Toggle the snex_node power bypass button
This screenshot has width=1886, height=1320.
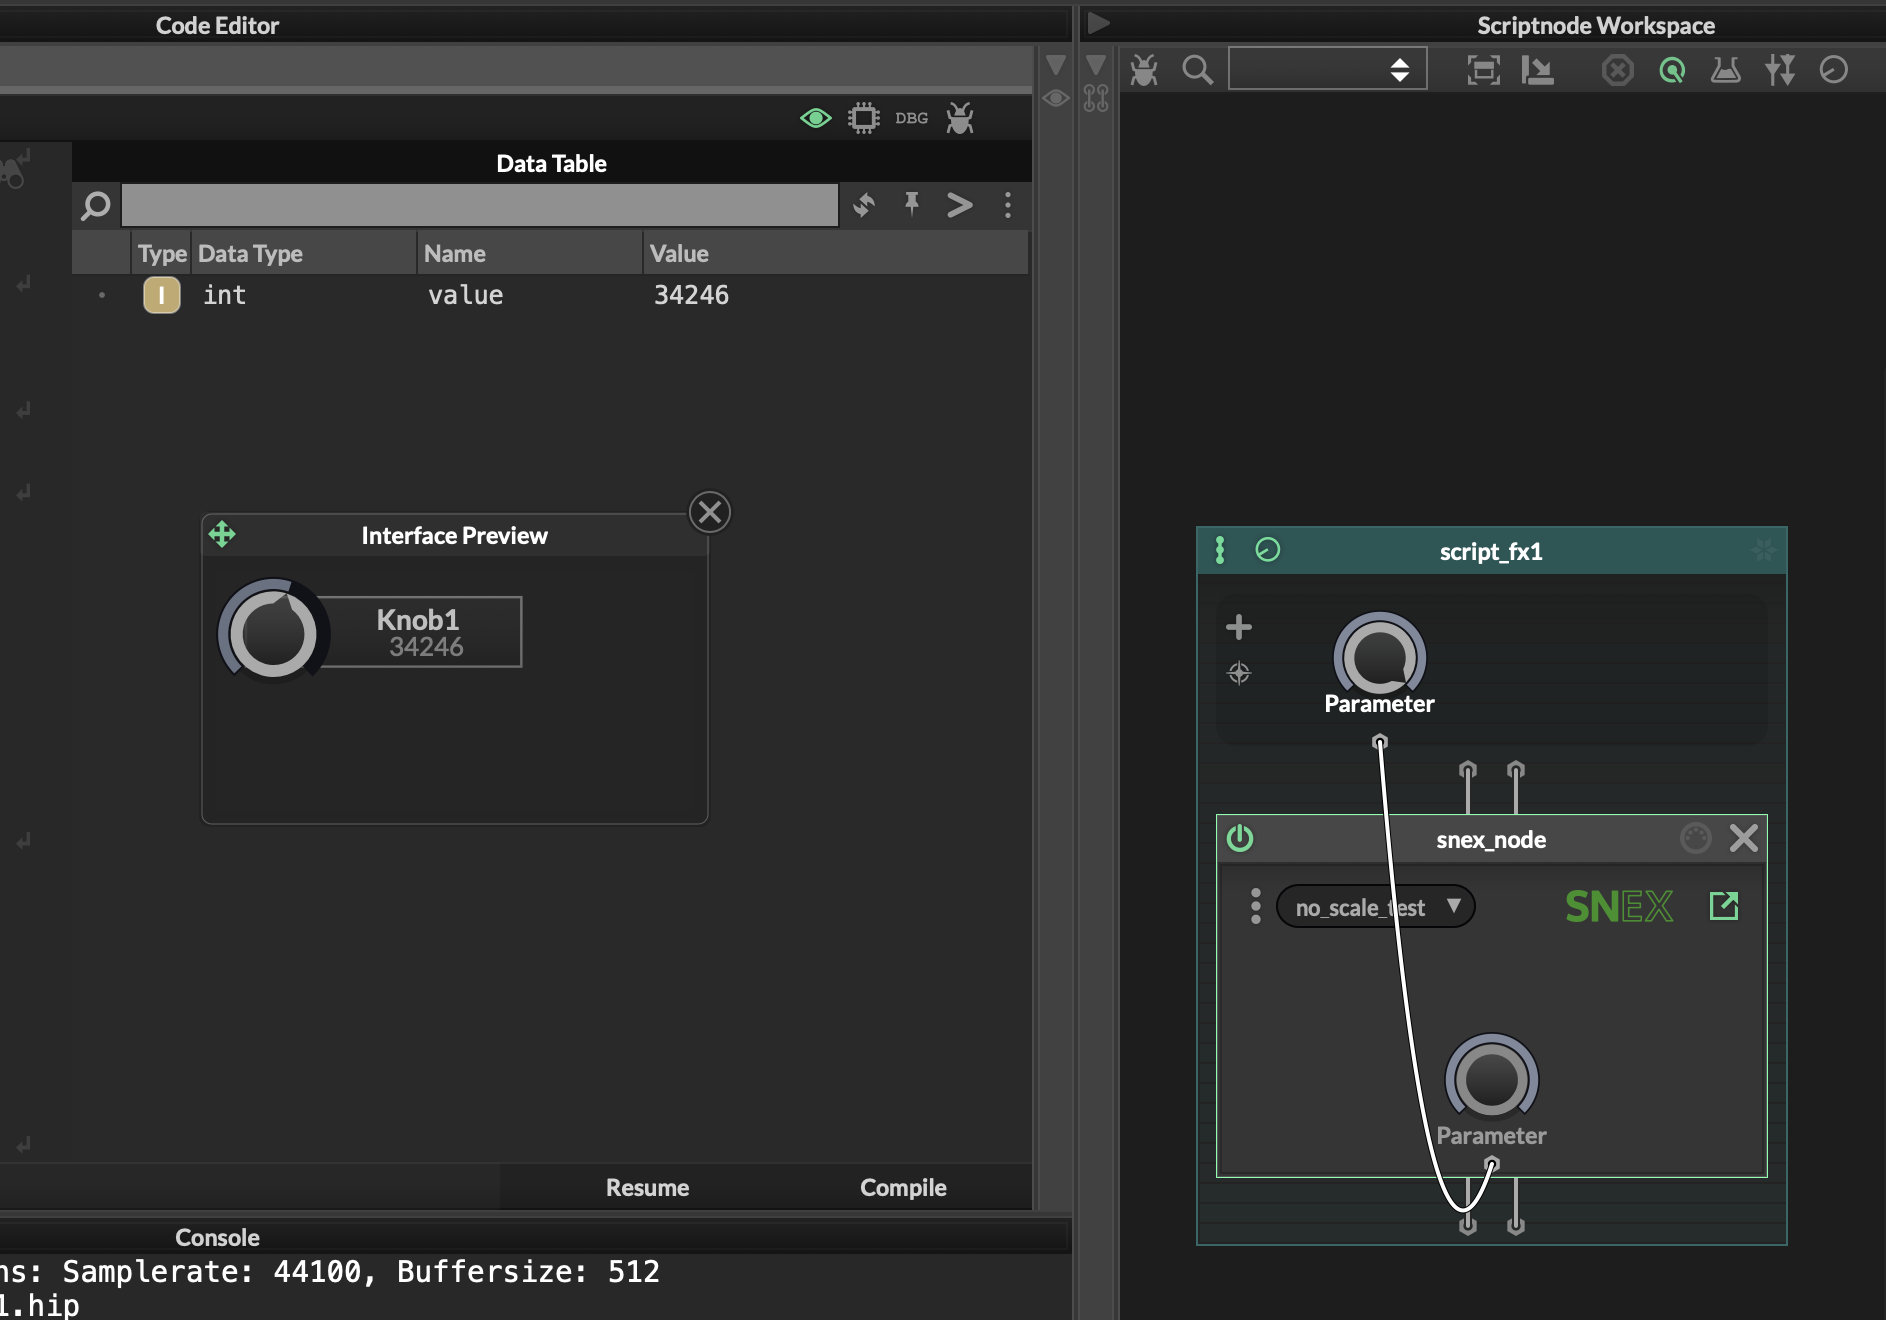[x=1240, y=838]
